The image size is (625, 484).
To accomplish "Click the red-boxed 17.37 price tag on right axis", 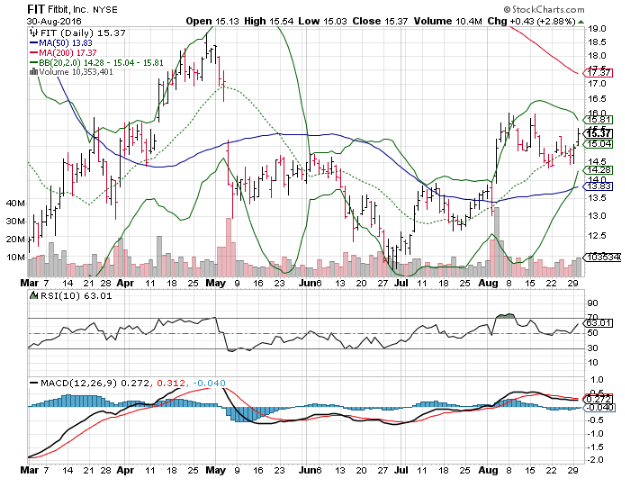I will (599, 73).
